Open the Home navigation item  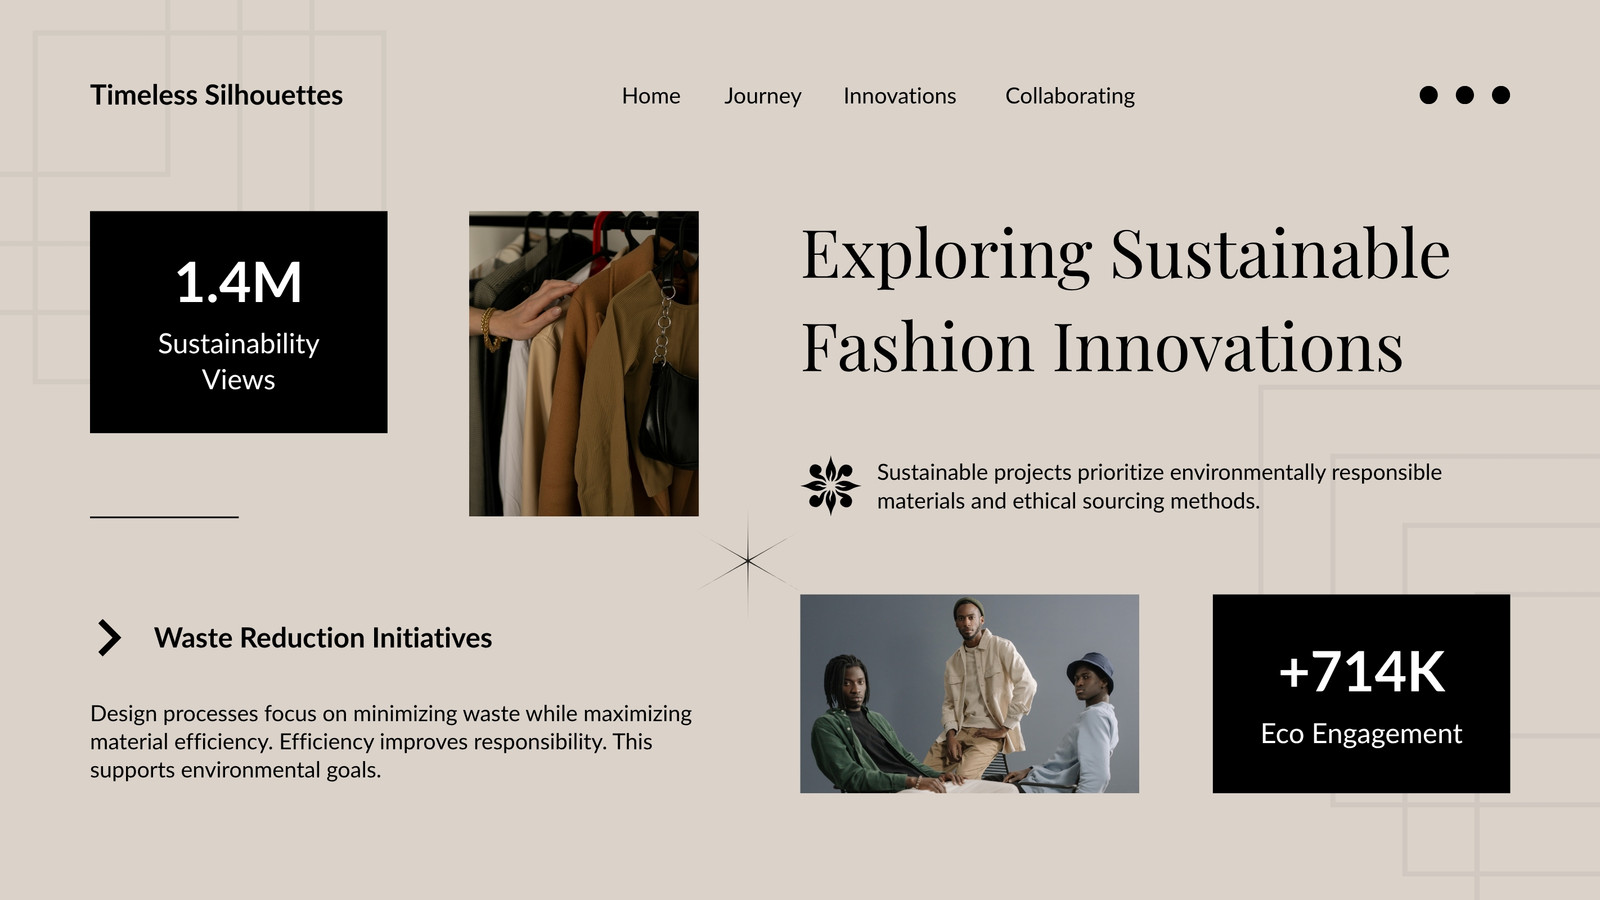[x=651, y=96]
